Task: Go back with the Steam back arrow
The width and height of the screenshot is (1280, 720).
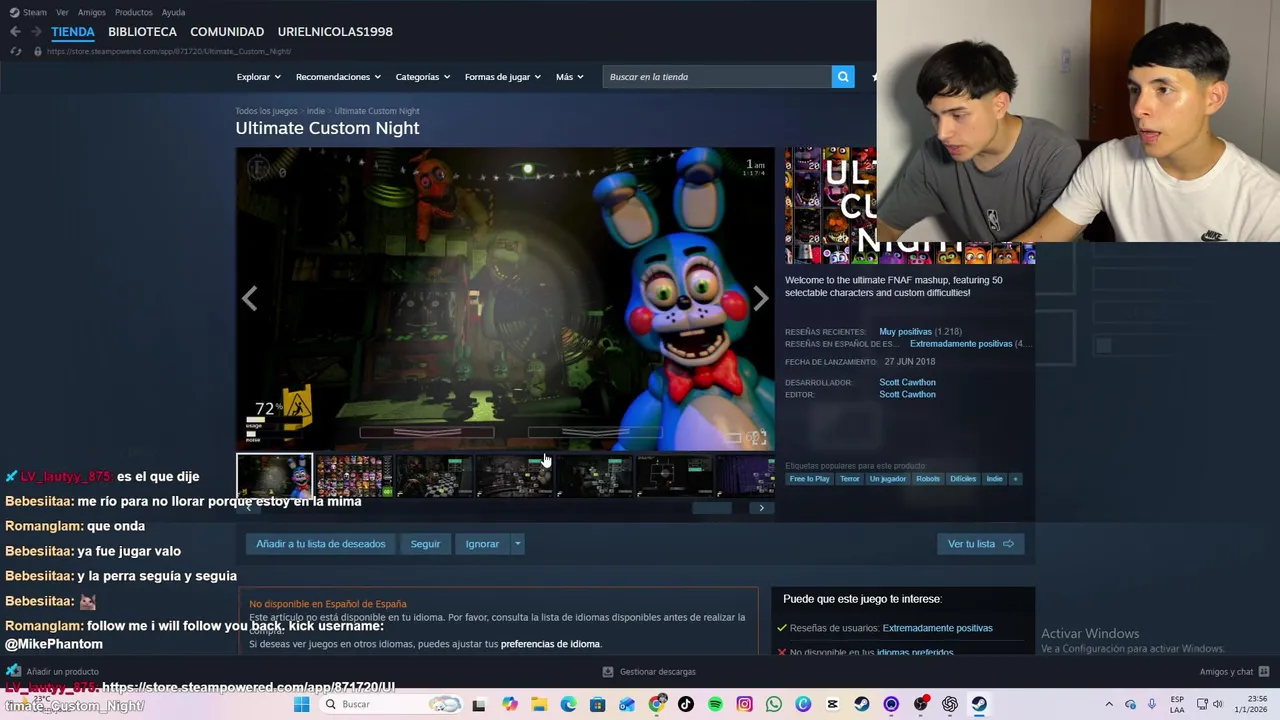Action: point(15,32)
